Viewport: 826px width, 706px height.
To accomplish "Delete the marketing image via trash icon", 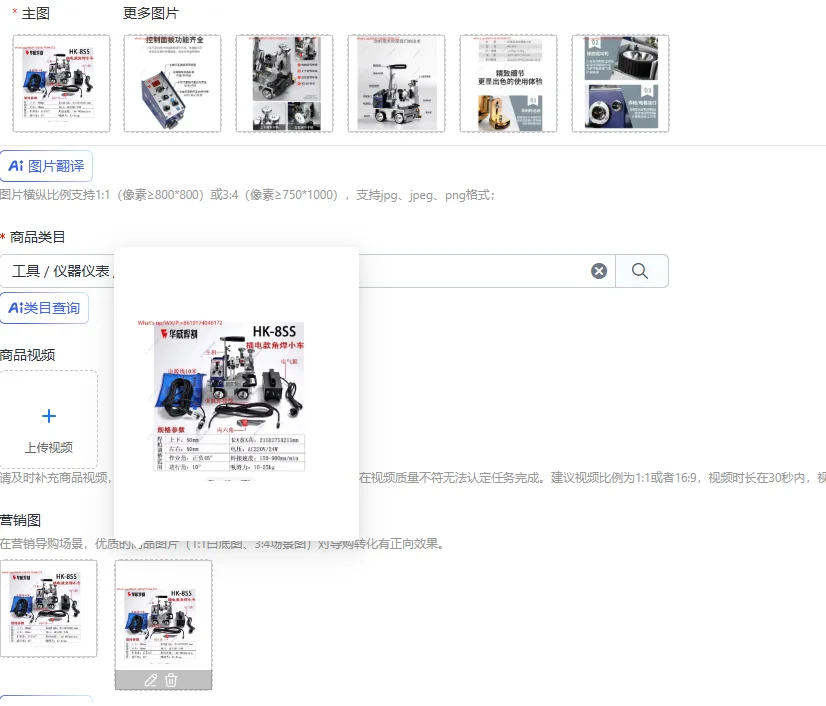I will pos(171,680).
